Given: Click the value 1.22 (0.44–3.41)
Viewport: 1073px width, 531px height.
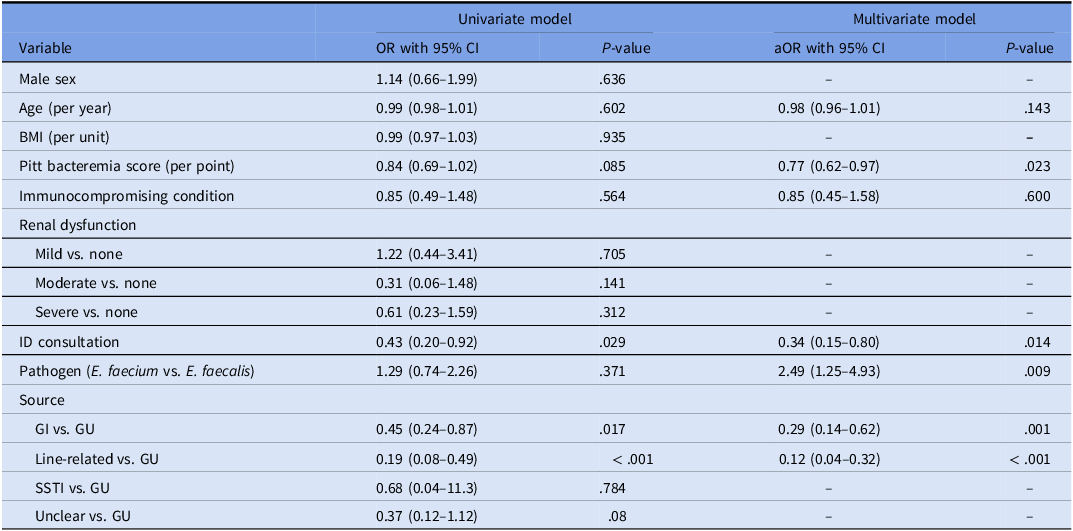Looking at the screenshot, I should pos(426,255).
